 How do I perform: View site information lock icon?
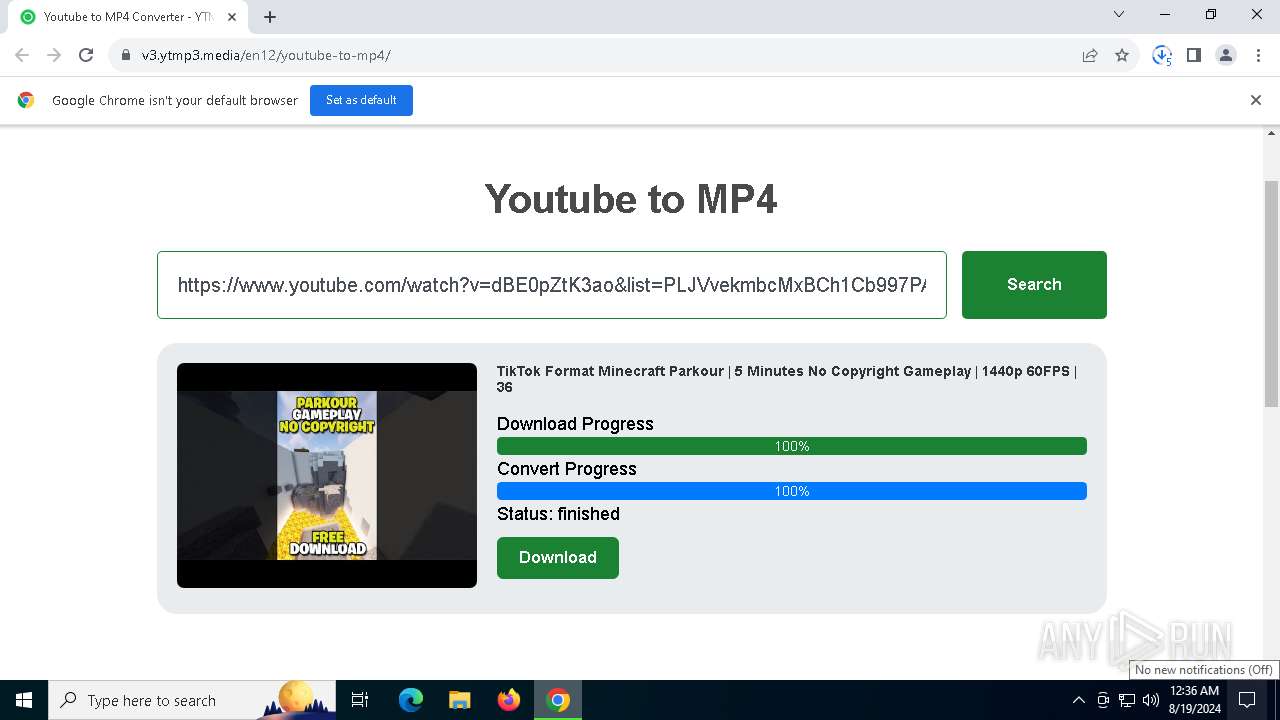click(x=126, y=55)
